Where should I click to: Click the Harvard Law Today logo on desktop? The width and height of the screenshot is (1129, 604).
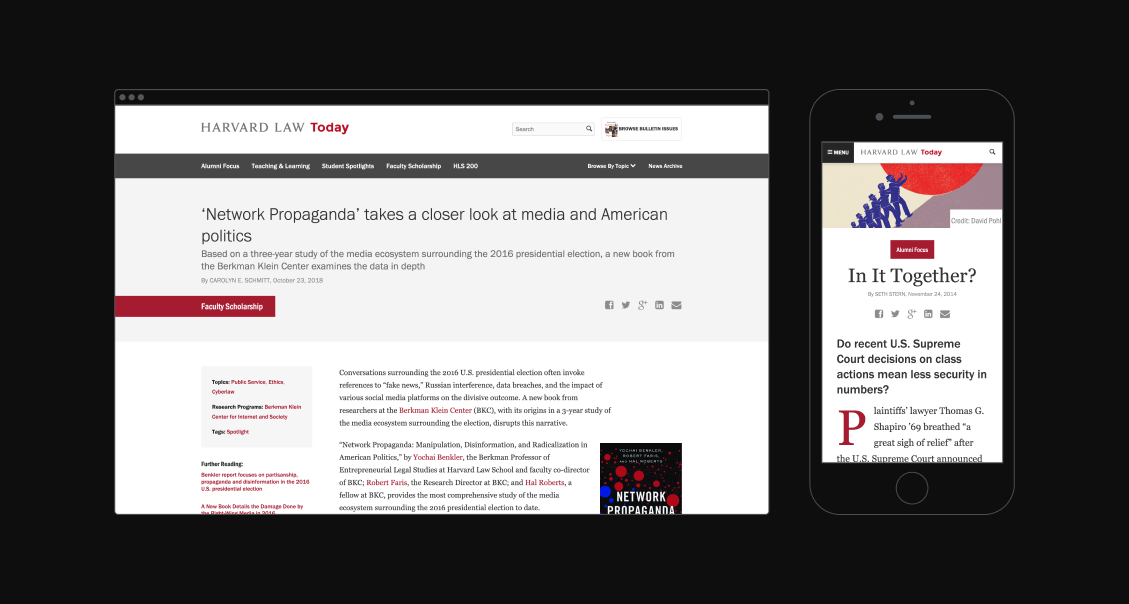(274, 127)
